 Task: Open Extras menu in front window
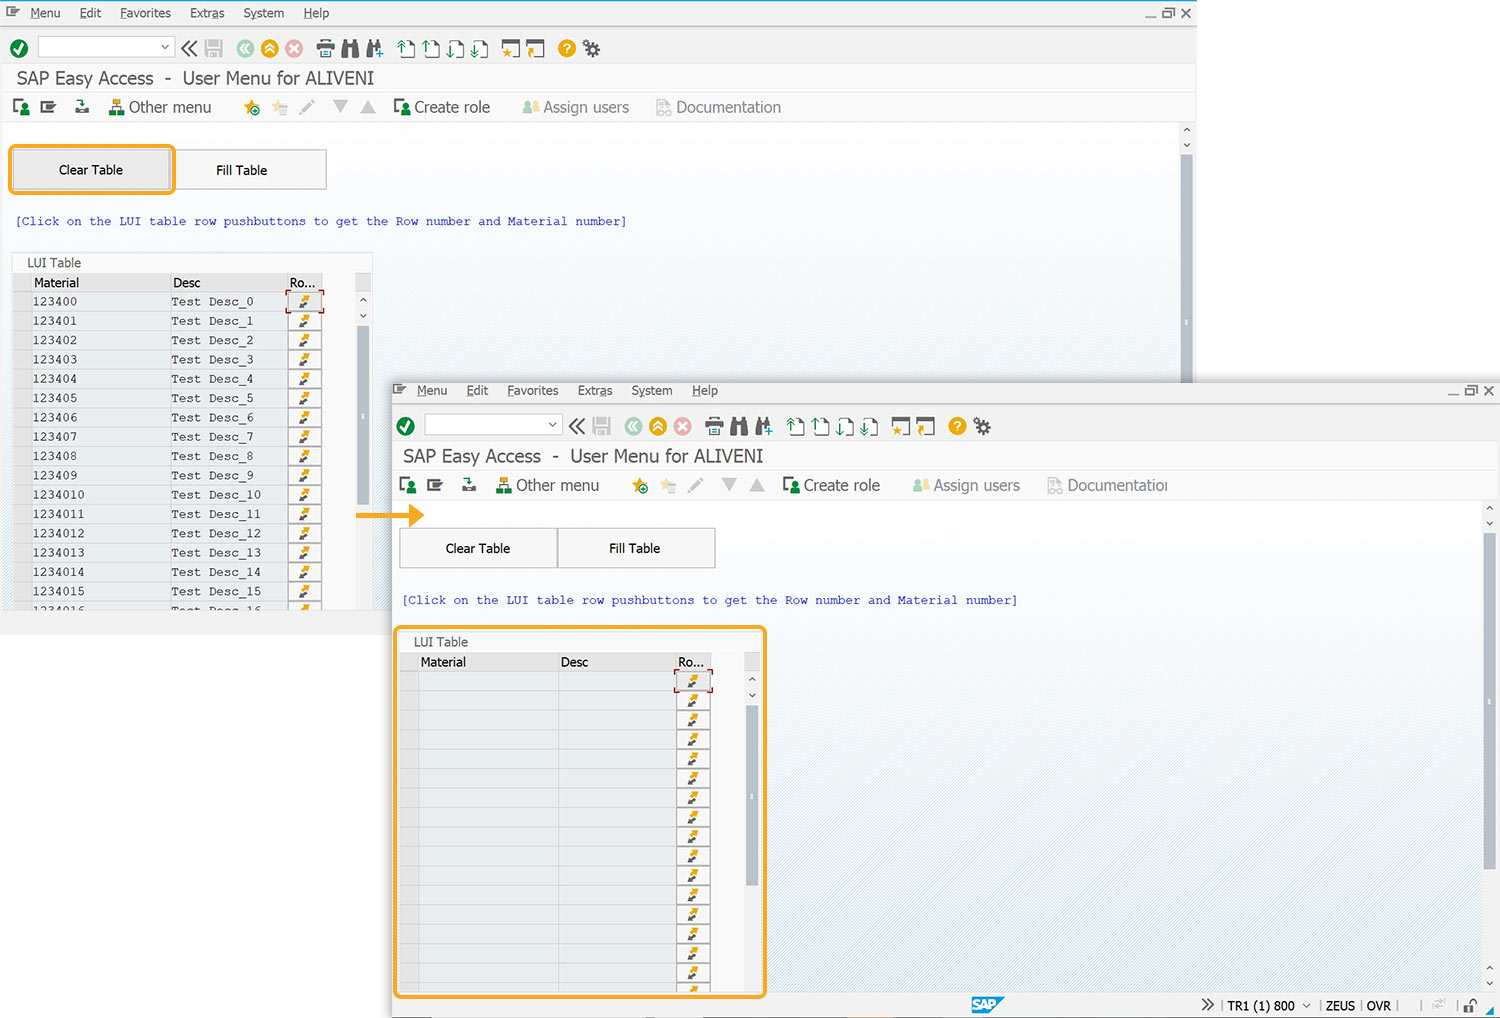click(595, 391)
